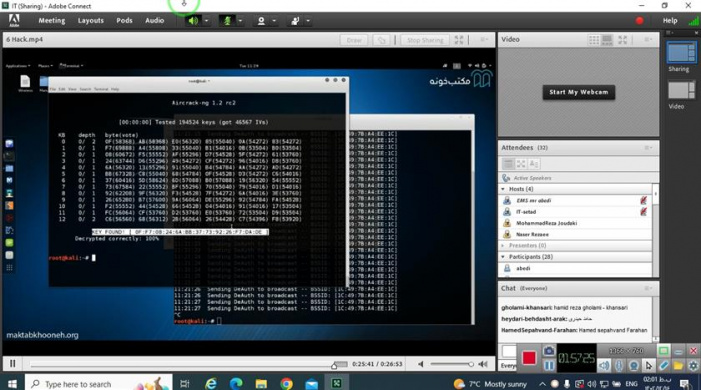Collapse the Participants (28) group
Screen dimensions: 701x390
pos(503,257)
